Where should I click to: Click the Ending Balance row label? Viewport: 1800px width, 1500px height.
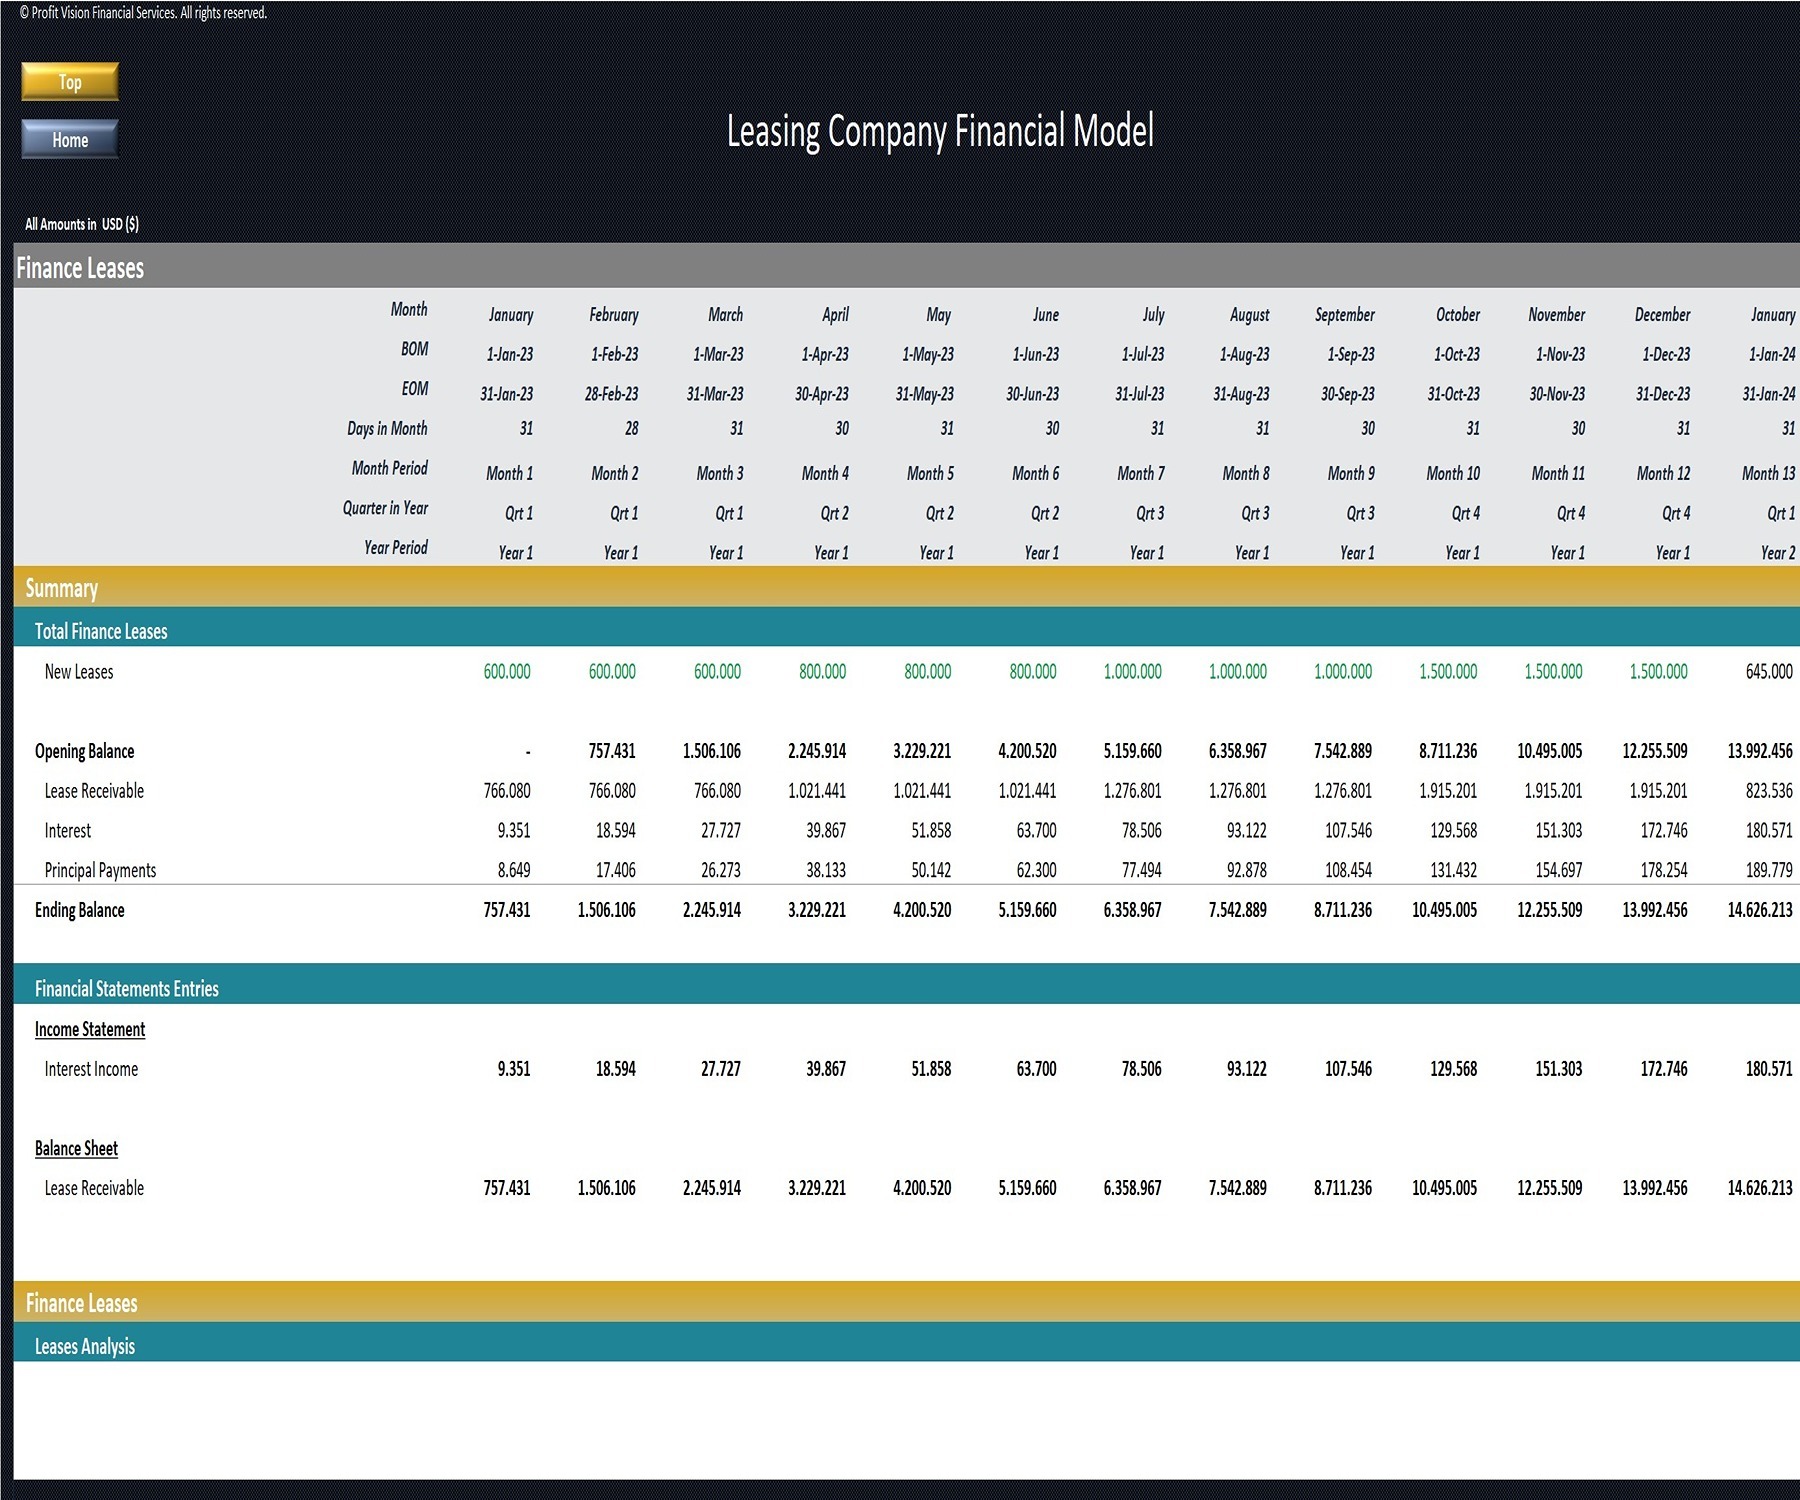pos(81,910)
